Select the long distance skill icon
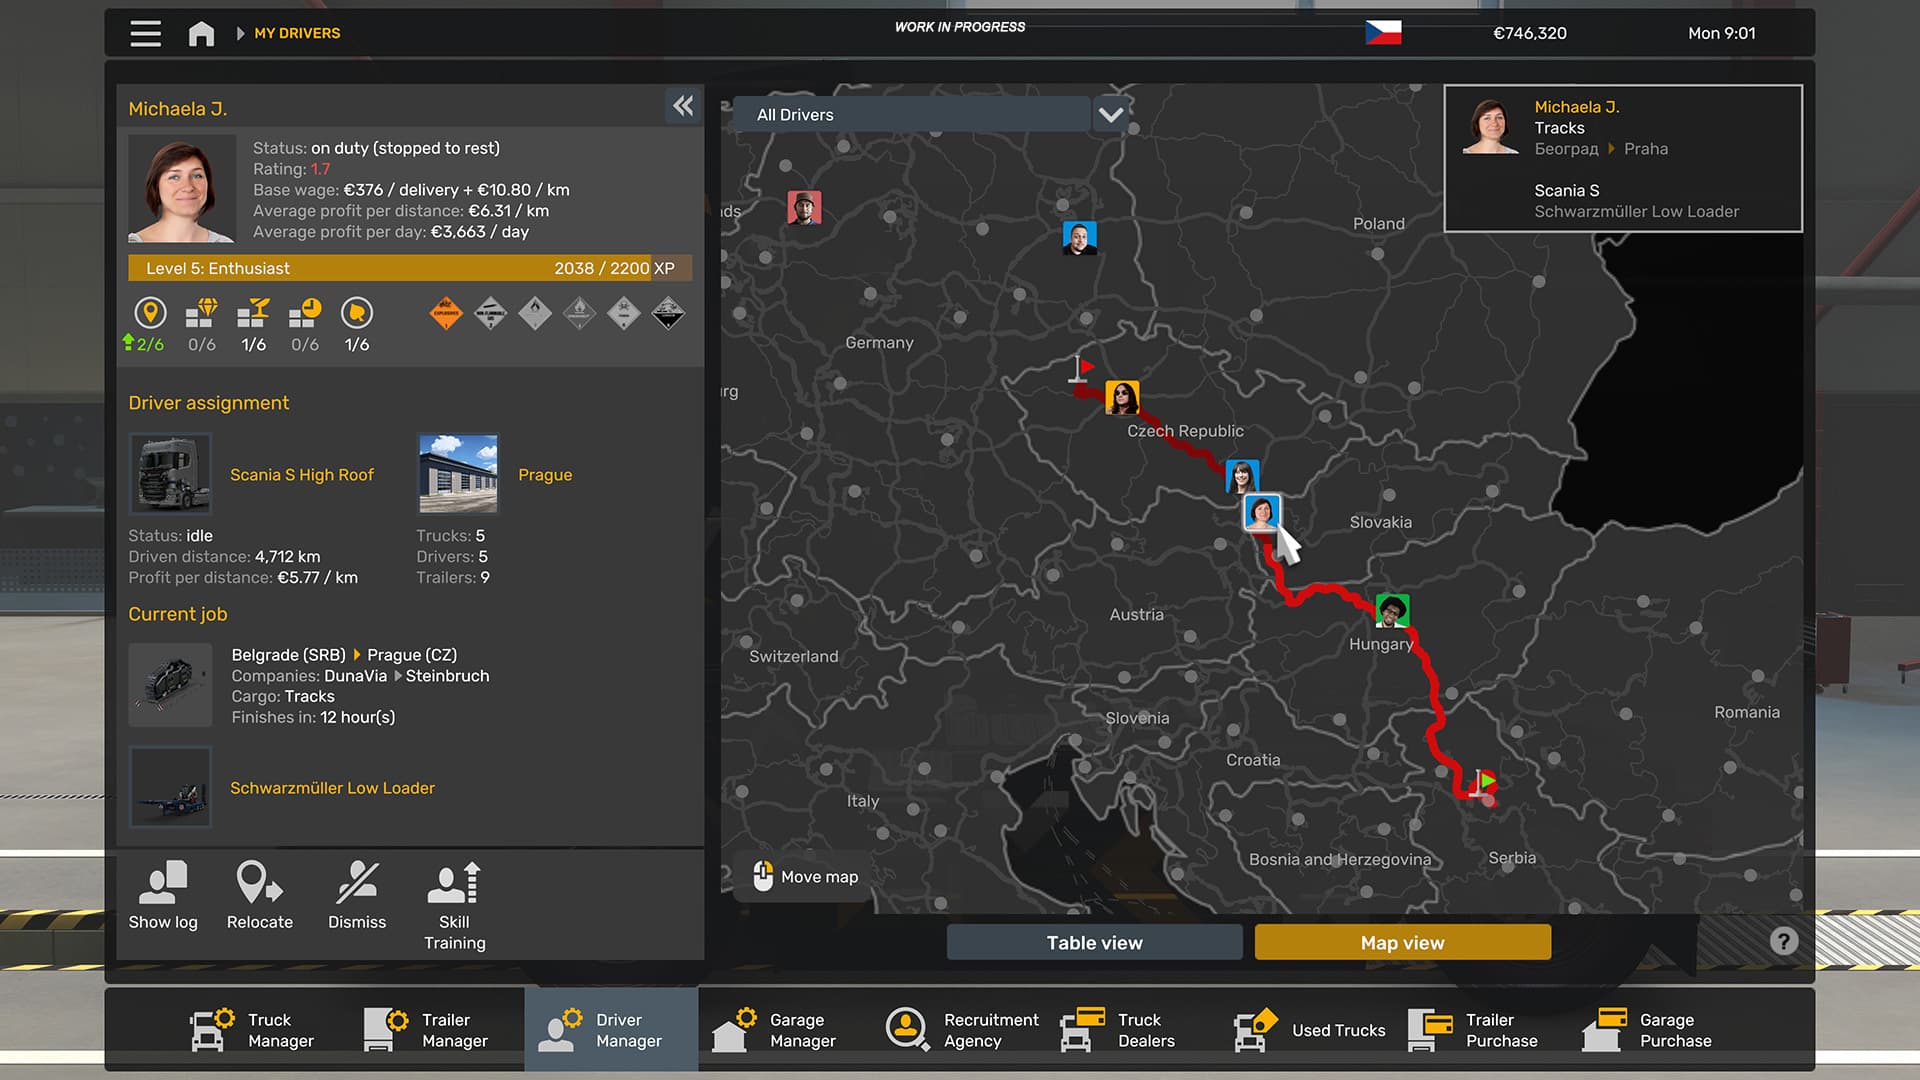 click(x=150, y=315)
